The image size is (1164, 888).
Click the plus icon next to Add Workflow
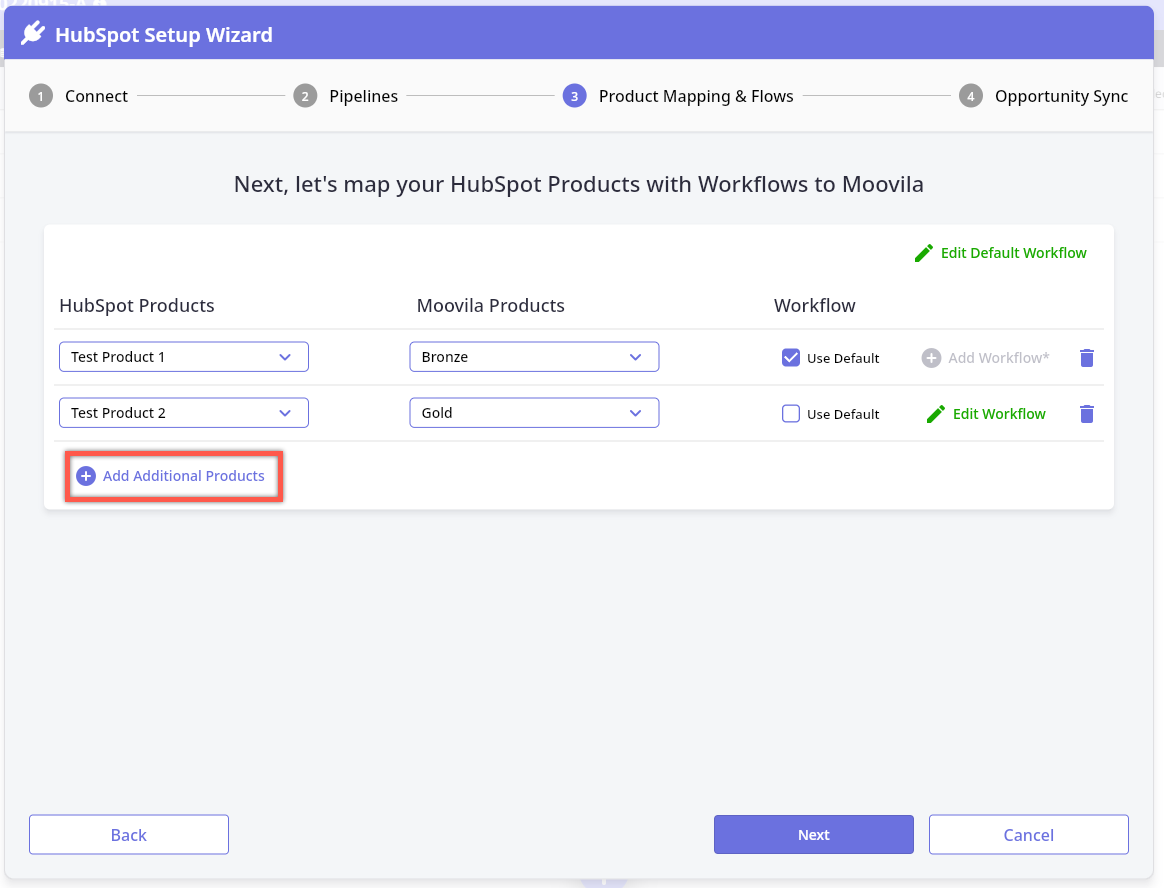click(x=931, y=358)
